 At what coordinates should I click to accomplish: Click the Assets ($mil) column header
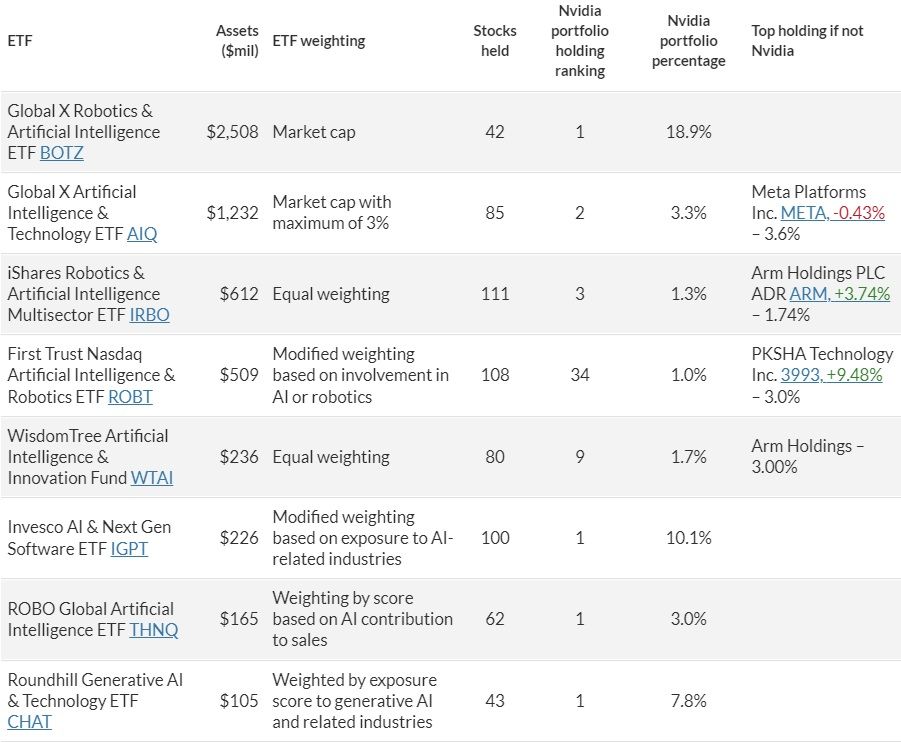coord(237,41)
